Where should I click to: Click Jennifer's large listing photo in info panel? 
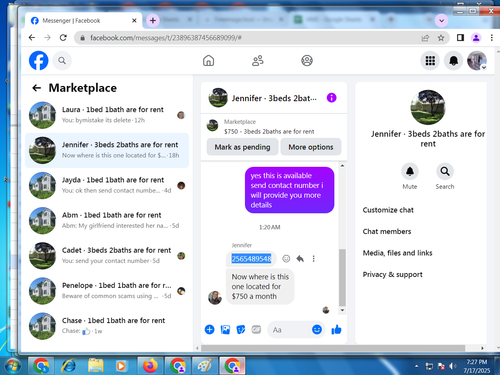[428, 107]
